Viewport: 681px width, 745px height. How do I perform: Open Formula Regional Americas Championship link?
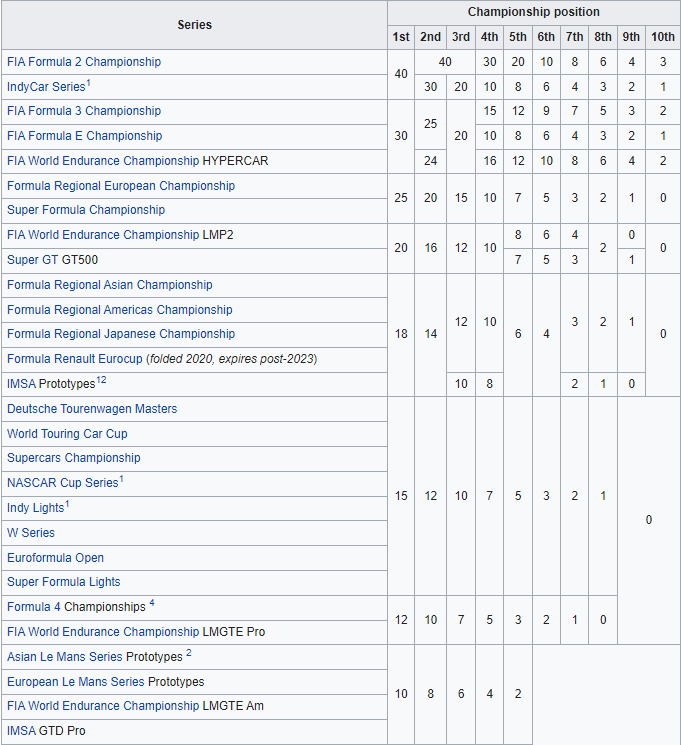[120, 310]
